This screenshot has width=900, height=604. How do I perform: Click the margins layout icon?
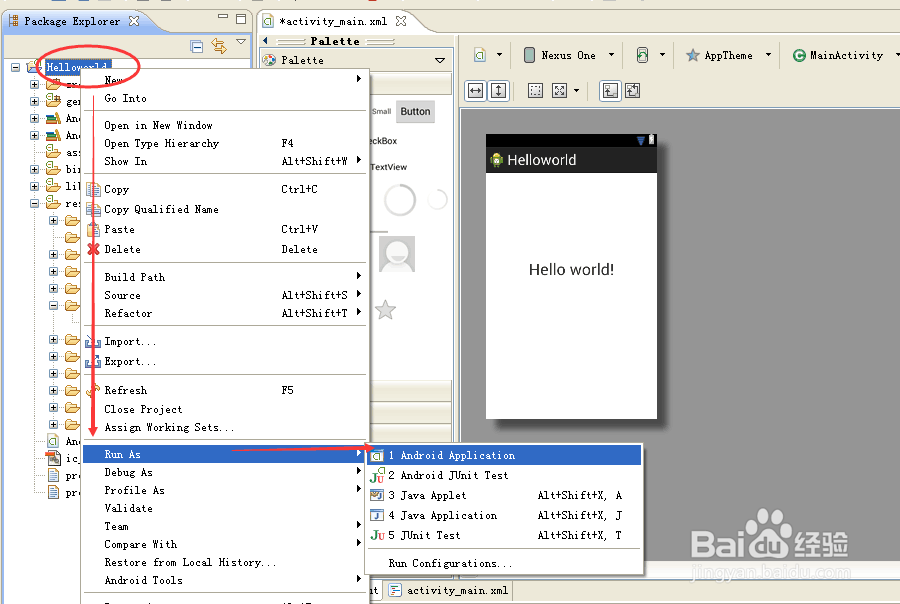535,91
